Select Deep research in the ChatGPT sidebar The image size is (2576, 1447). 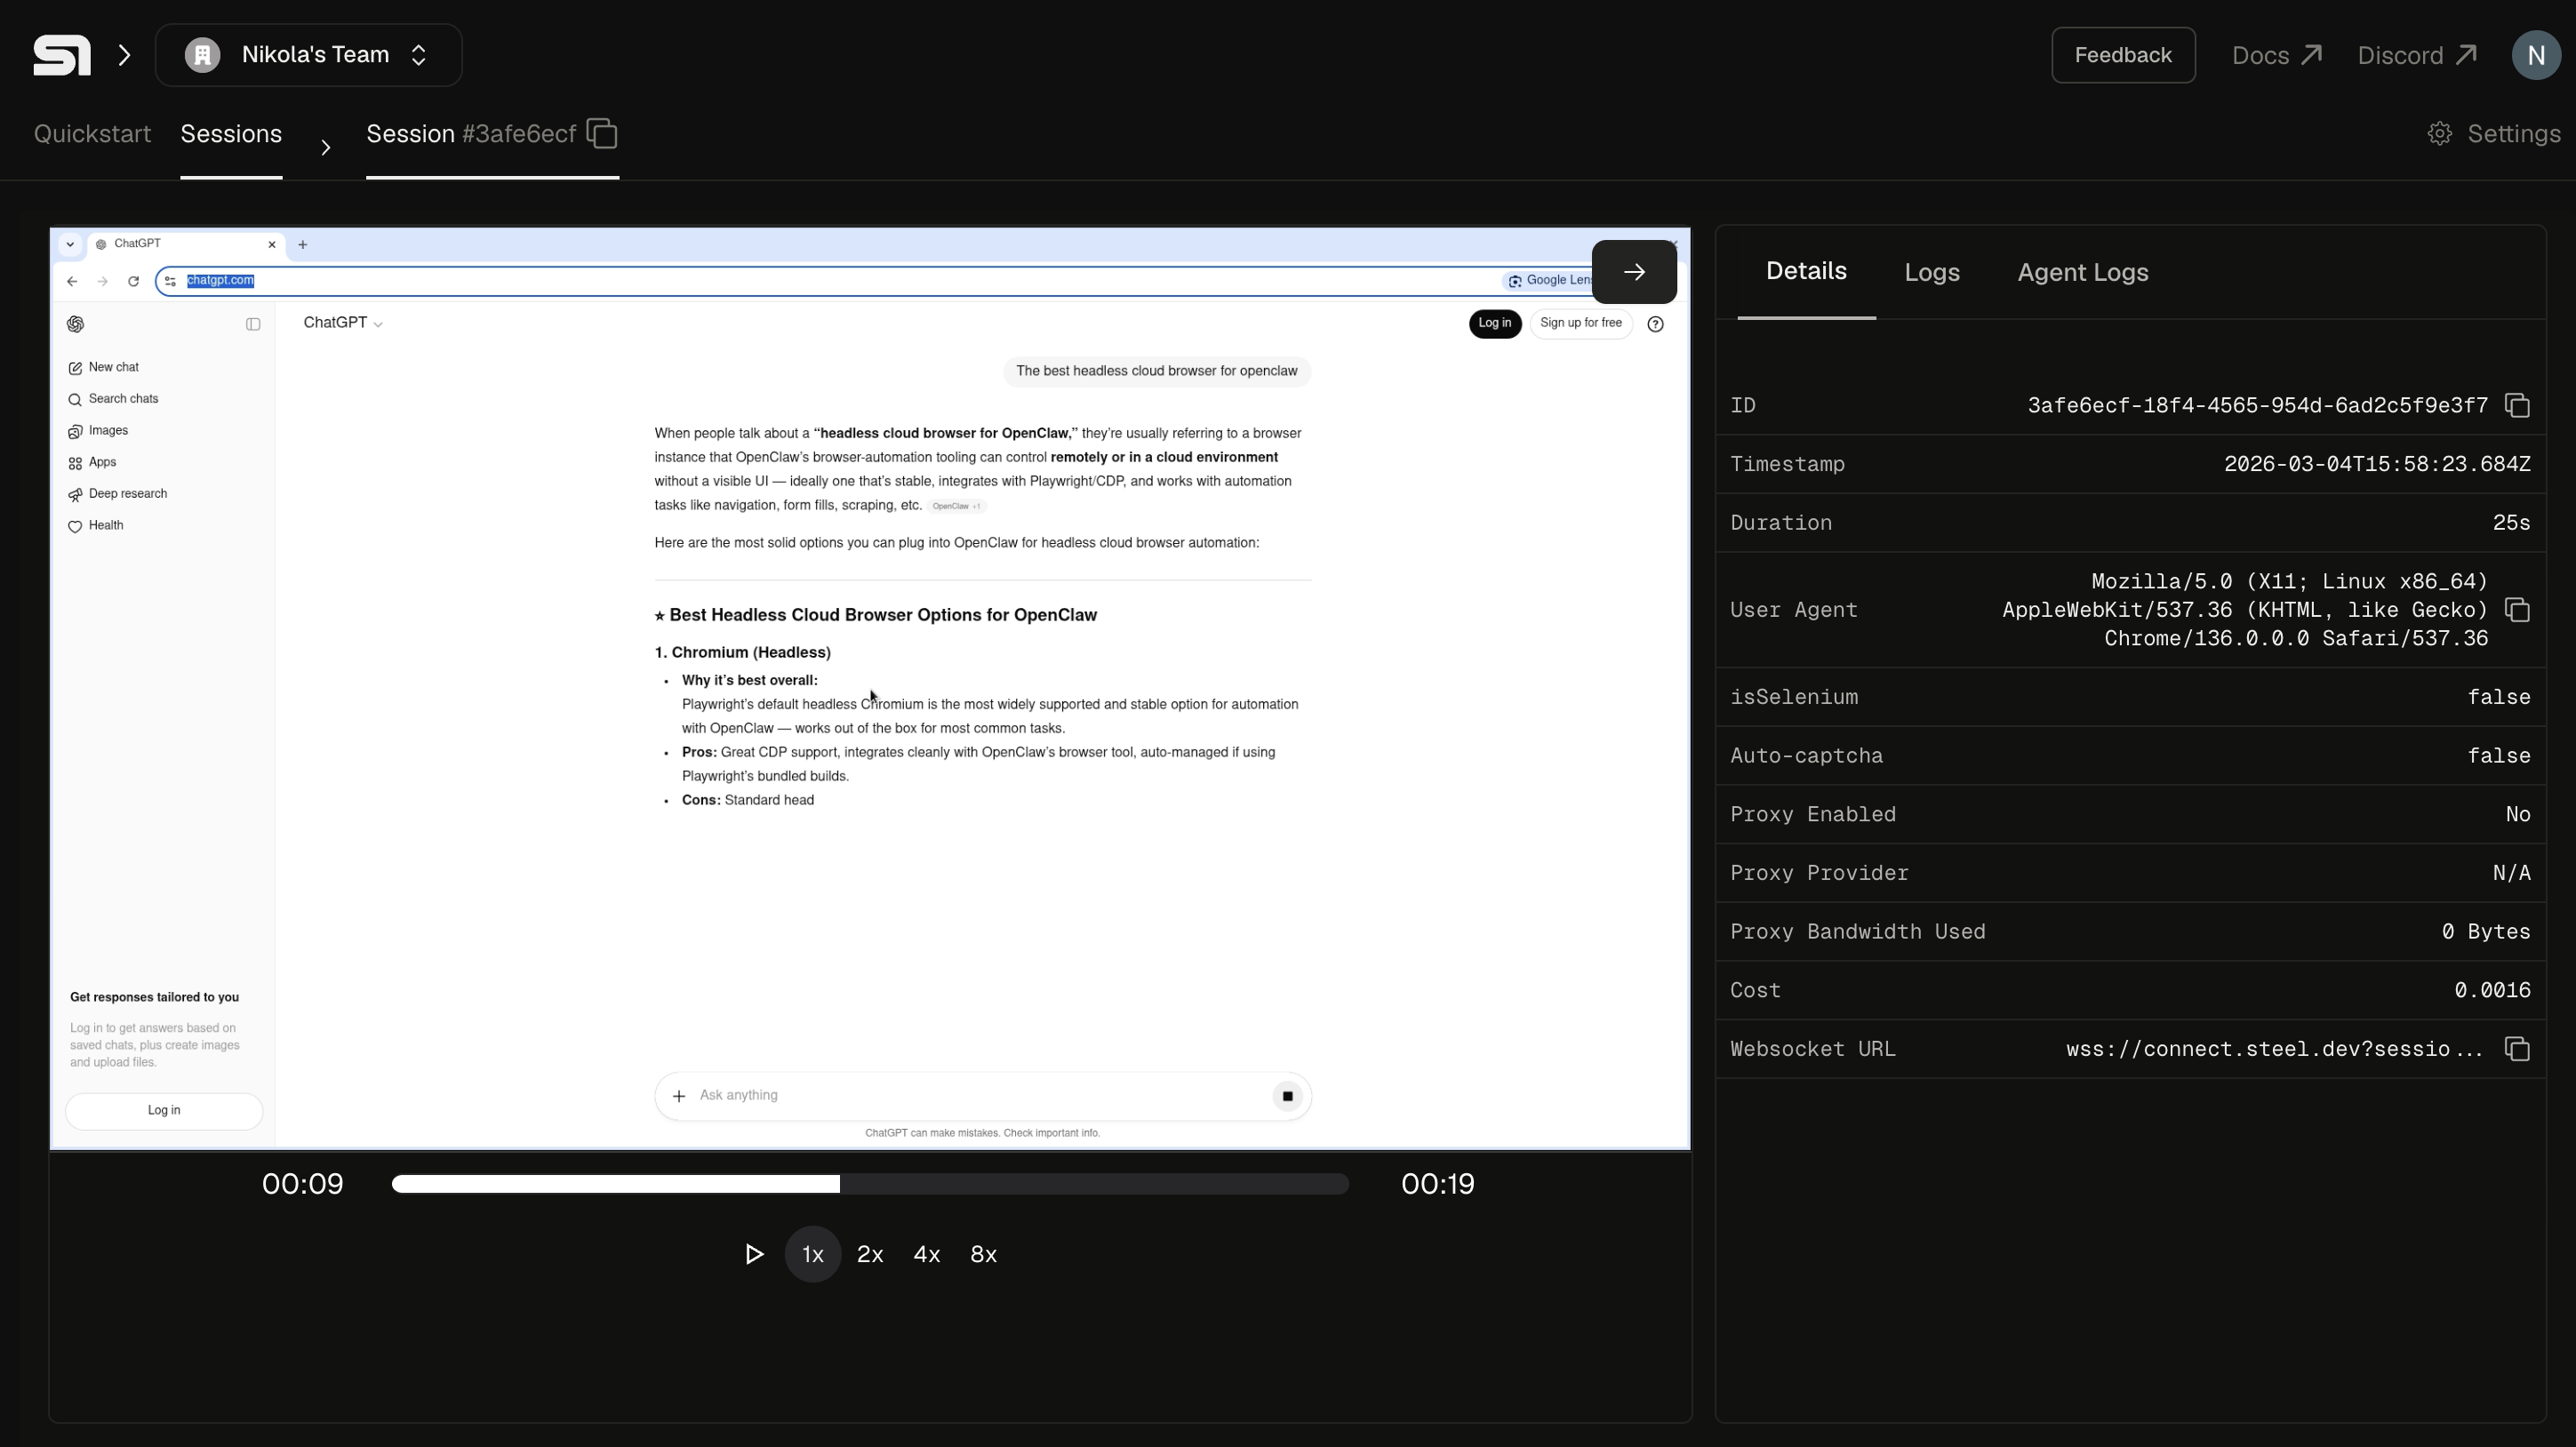pos(127,493)
